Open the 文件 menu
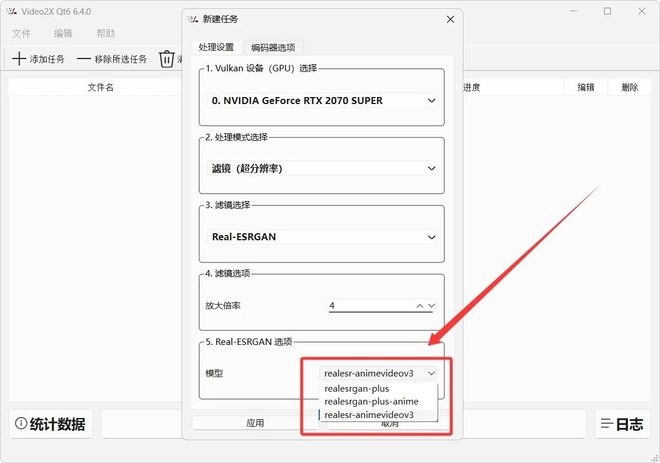This screenshot has height=463, width=660. pos(21,33)
